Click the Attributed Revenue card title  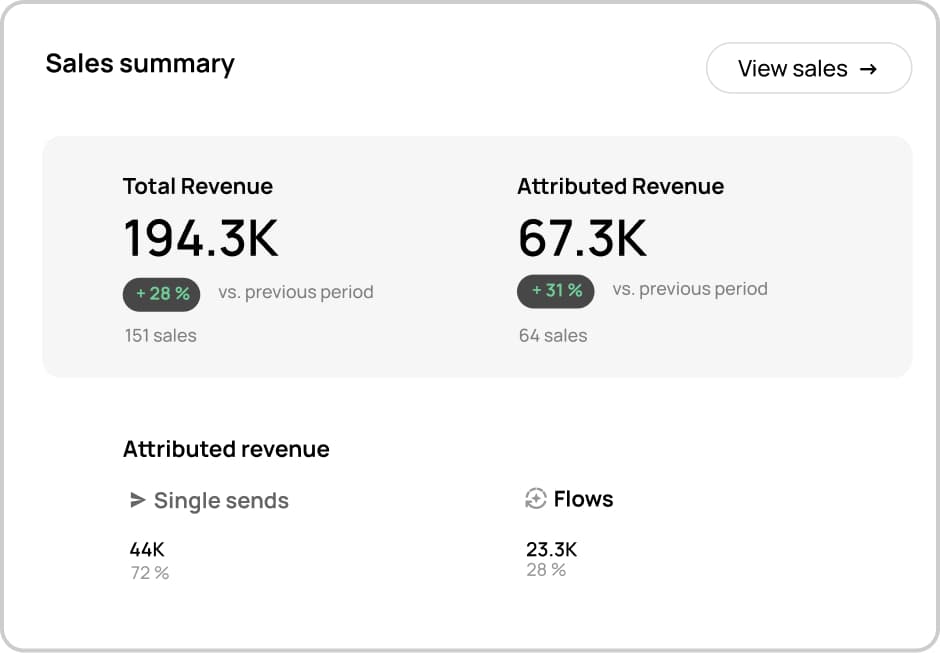(620, 186)
